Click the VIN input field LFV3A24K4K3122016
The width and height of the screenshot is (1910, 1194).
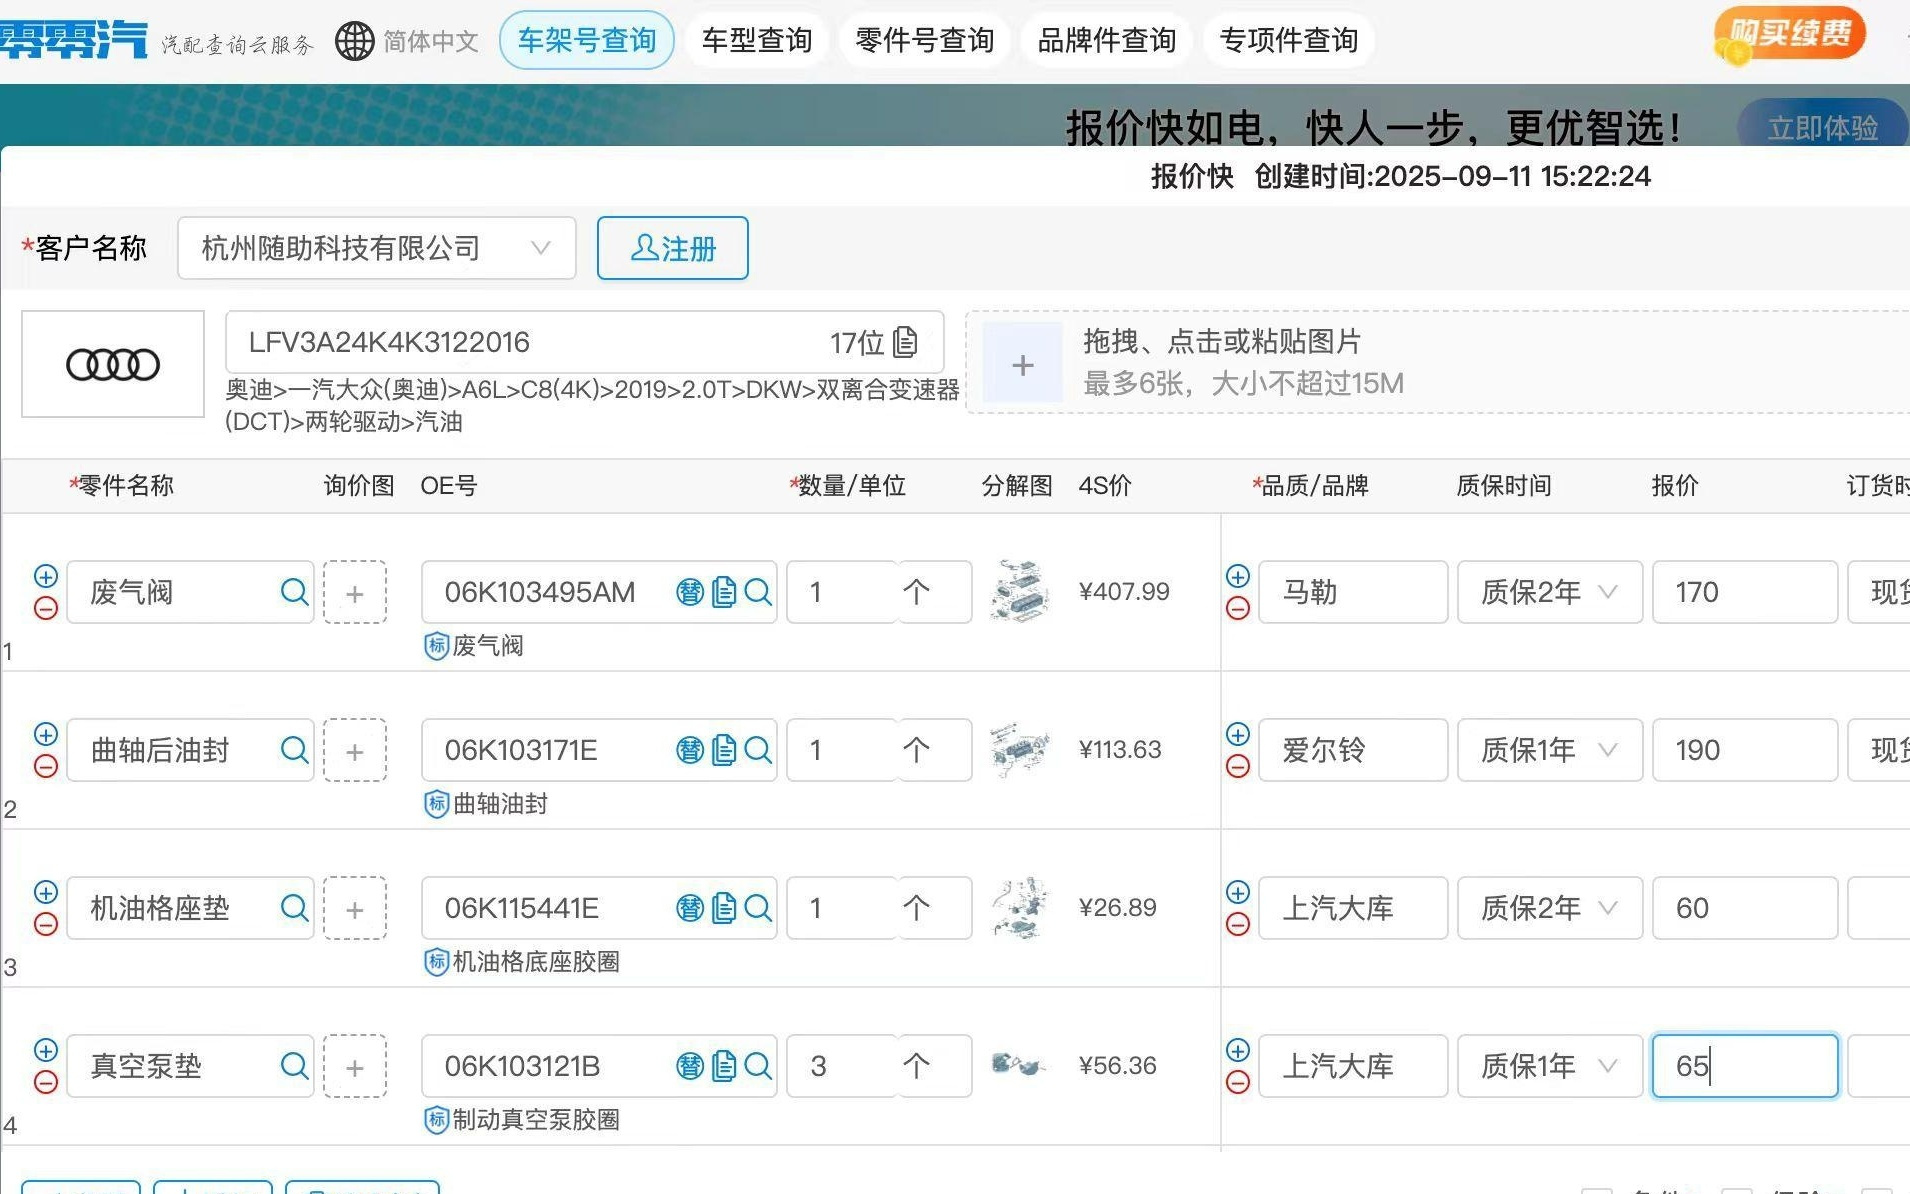point(585,342)
